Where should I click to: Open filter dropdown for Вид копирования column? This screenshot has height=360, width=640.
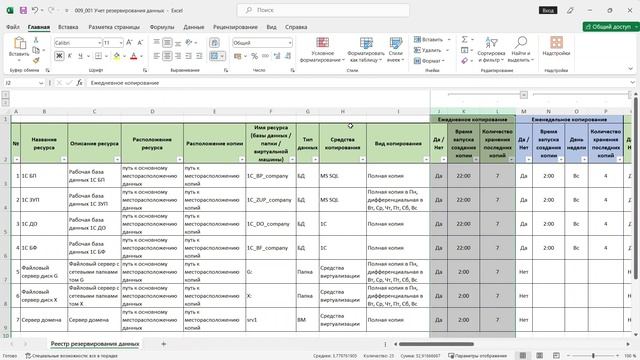click(x=426, y=160)
